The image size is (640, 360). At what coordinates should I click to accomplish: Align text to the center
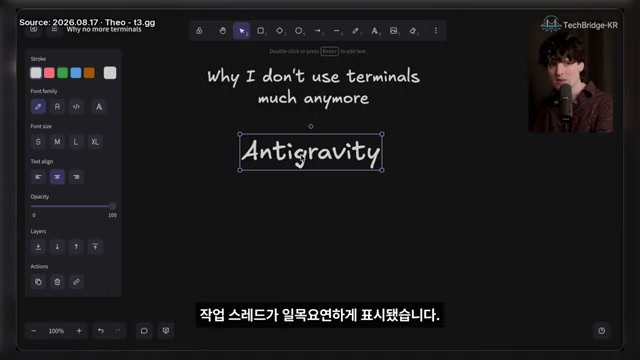click(57, 177)
